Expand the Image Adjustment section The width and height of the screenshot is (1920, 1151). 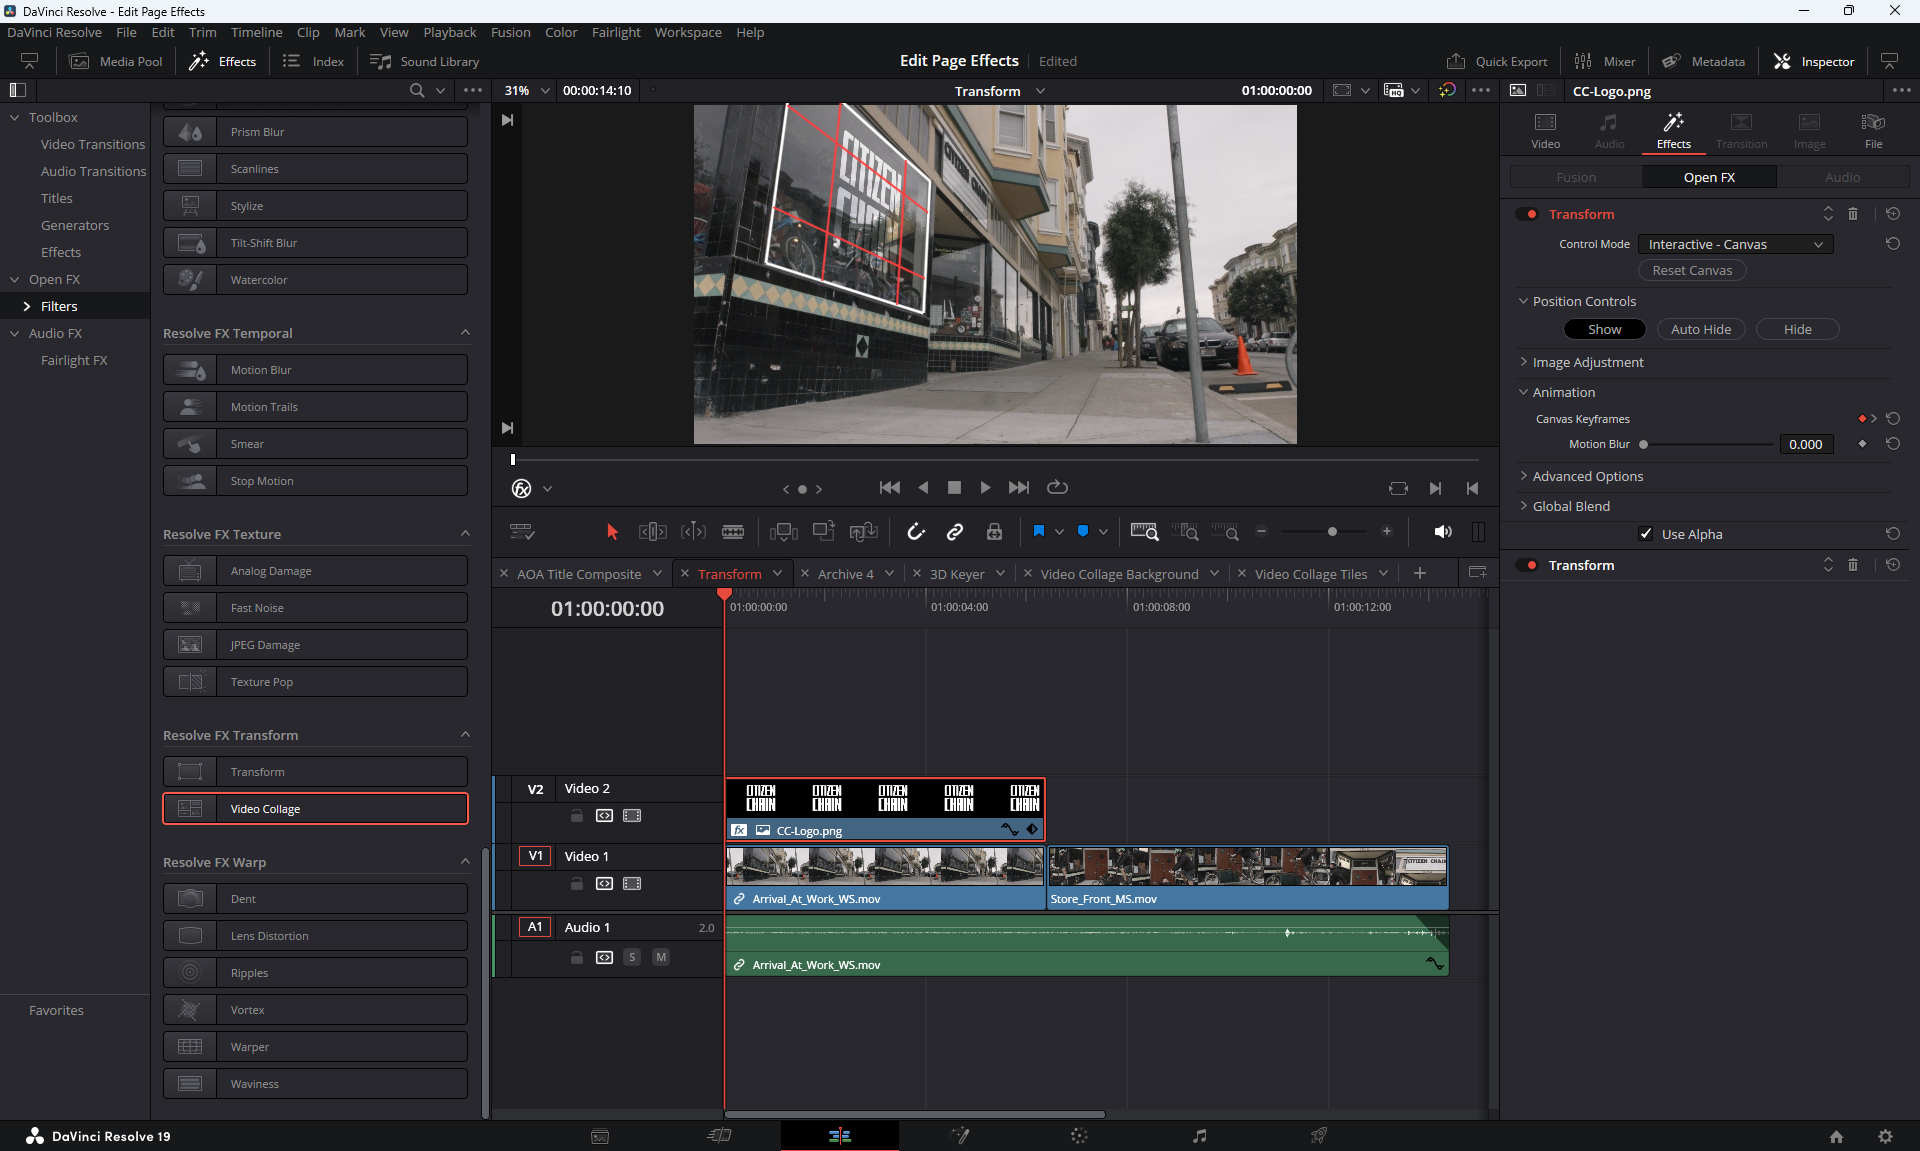pos(1587,362)
